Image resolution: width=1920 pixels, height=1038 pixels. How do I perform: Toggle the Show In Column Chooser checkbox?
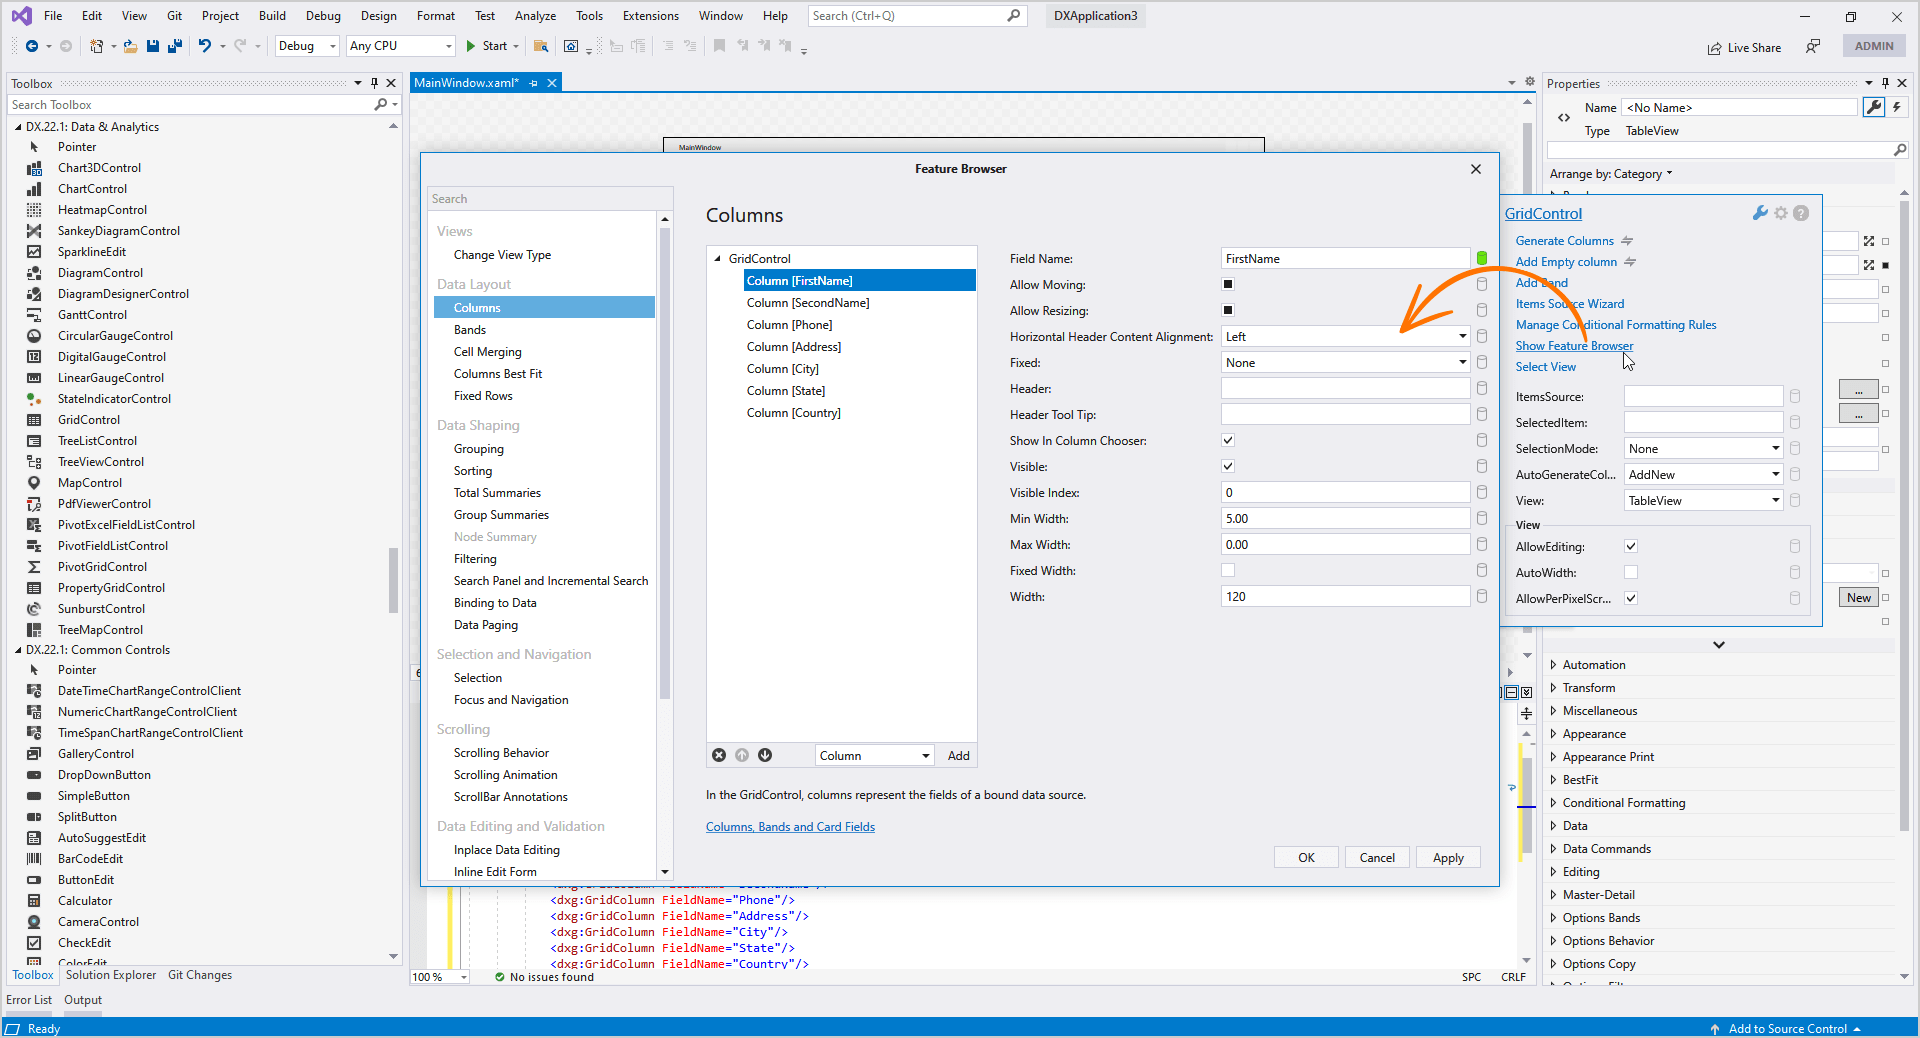[1228, 440]
